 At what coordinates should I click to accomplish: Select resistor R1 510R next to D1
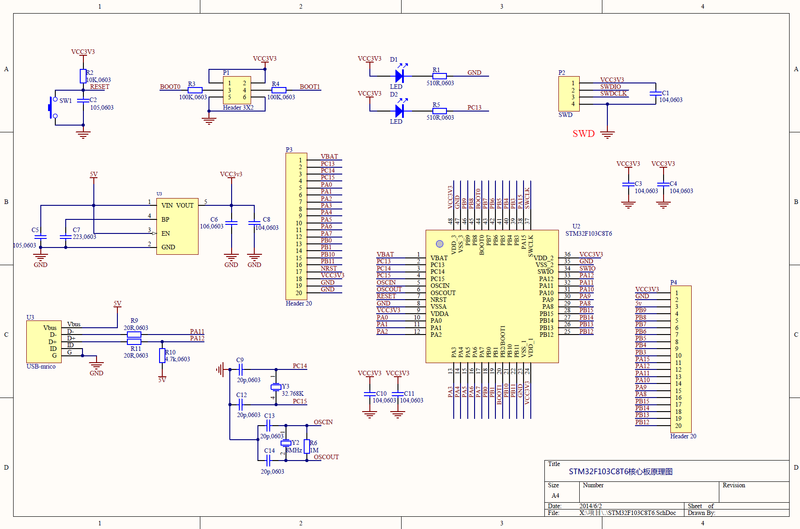click(x=439, y=76)
